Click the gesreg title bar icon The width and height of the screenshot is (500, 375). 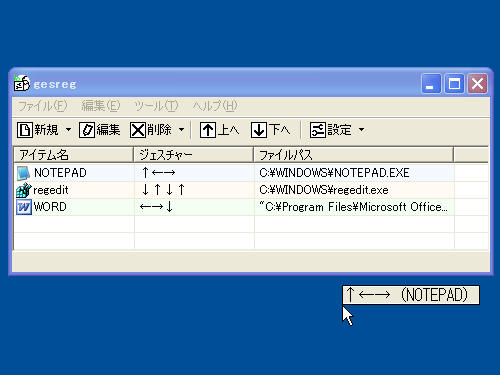click(21, 83)
